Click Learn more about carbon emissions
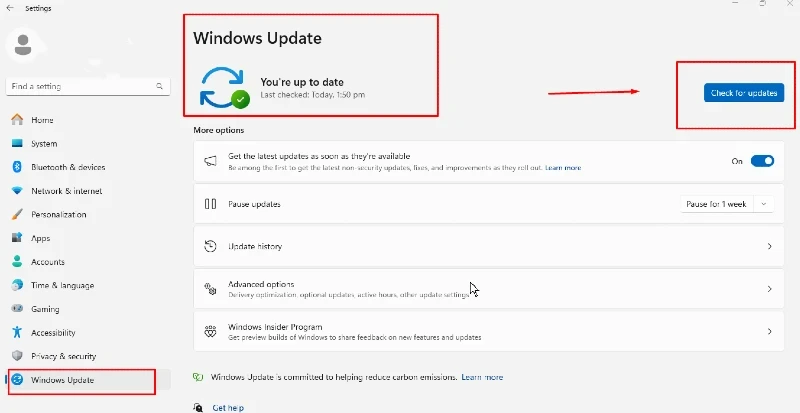The height and width of the screenshot is (413, 800). tap(482, 377)
